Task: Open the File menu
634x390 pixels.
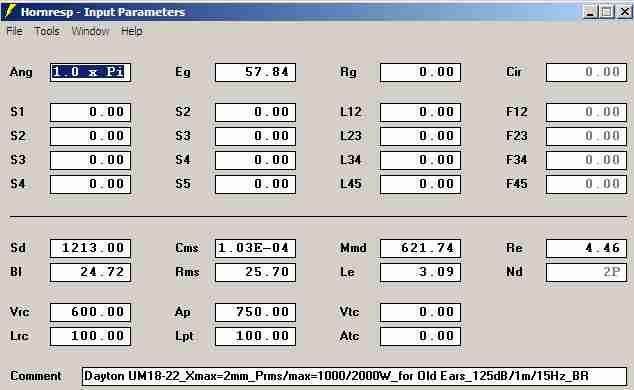Action: tap(15, 31)
